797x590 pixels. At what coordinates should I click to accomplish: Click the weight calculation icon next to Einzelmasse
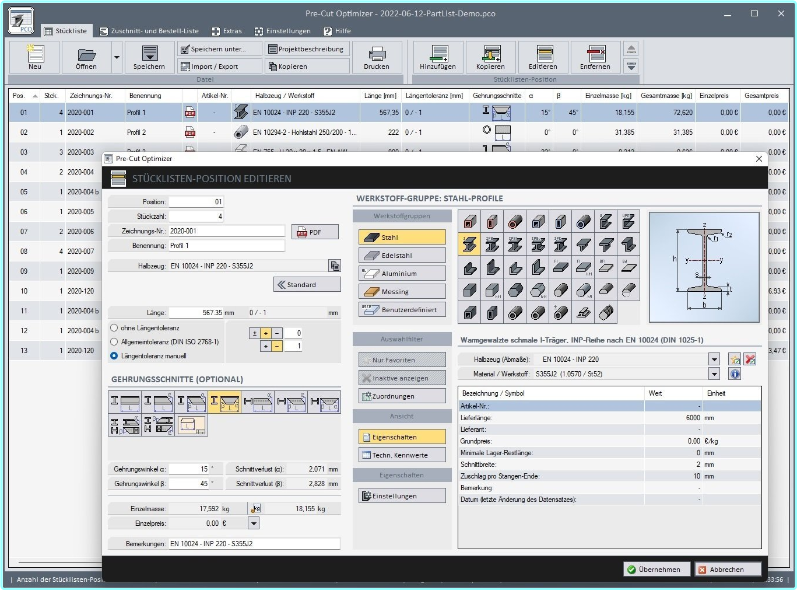pos(255,508)
